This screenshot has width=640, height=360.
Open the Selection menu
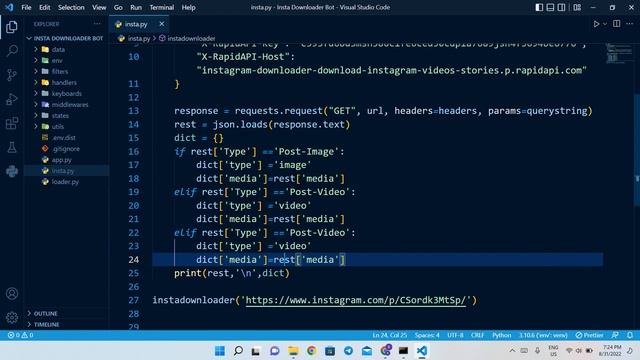[x=71, y=7]
